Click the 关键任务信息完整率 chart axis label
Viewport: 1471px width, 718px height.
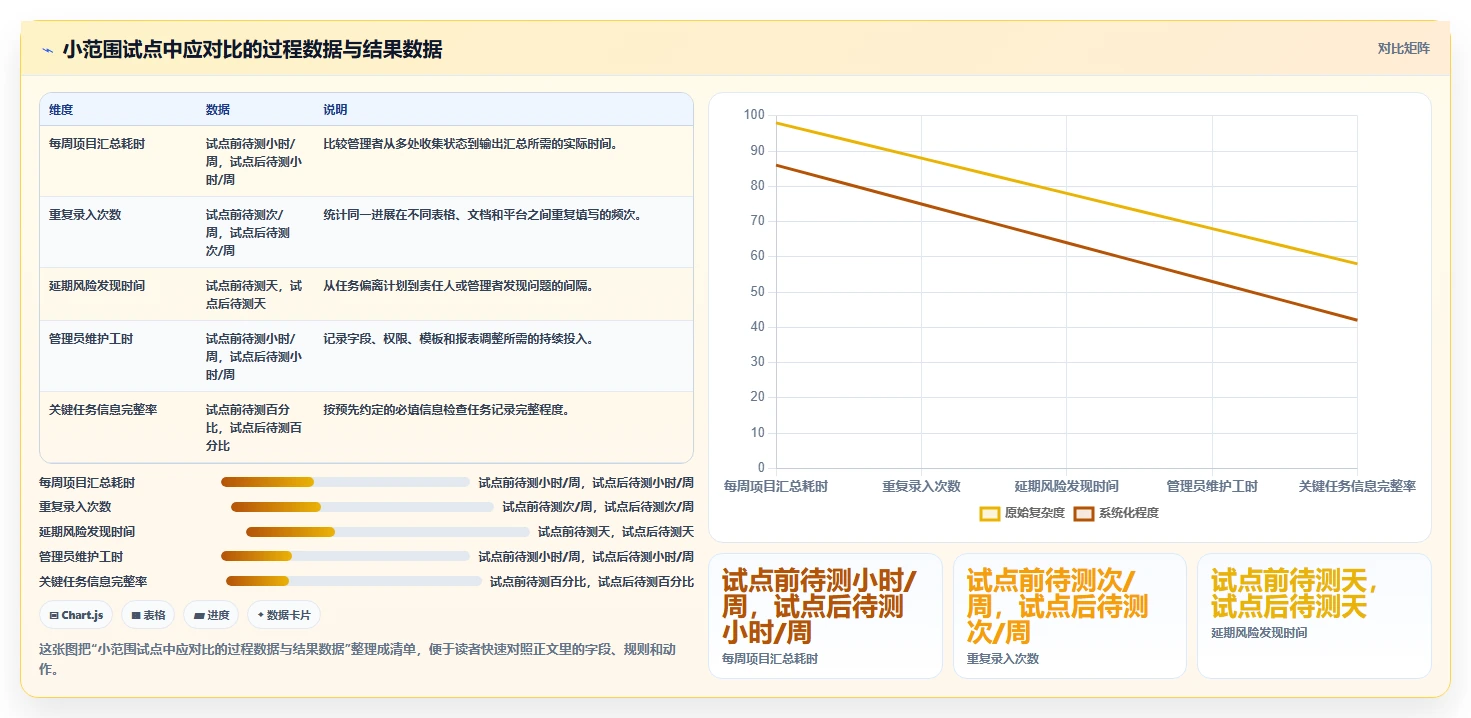pos(1357,486)
